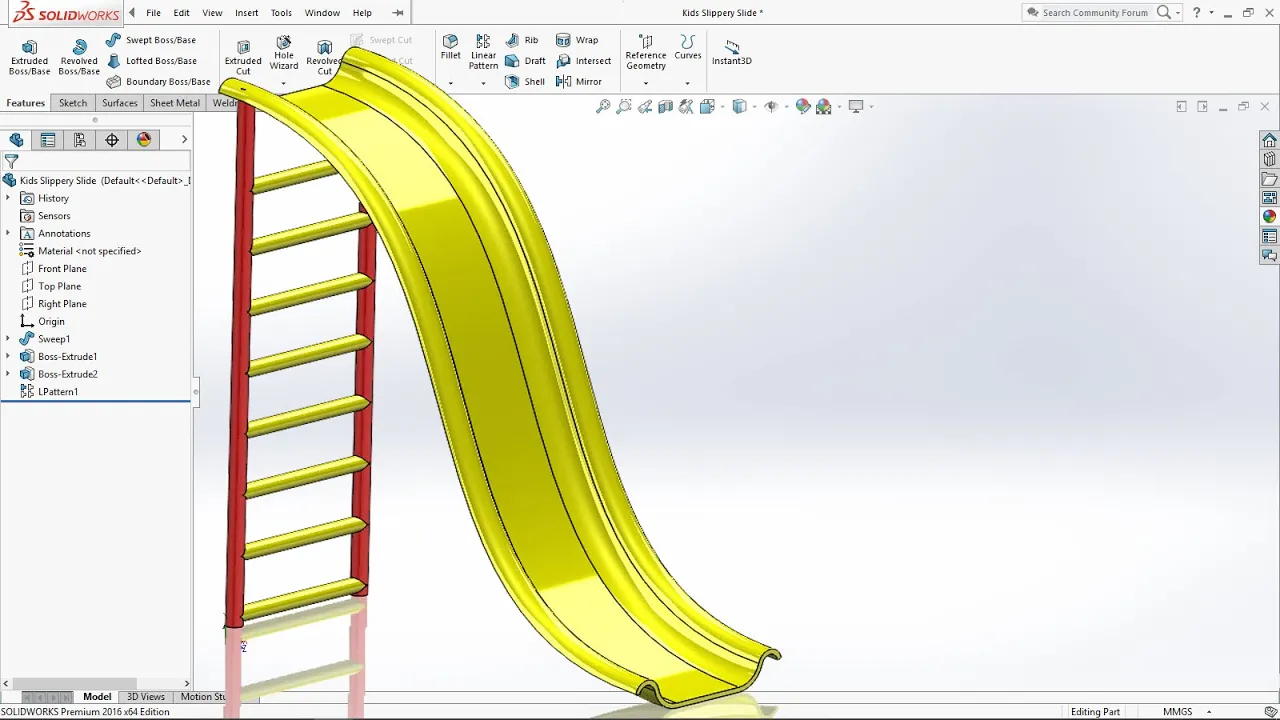
Task: Open the FeatureManager design tree tab
Action: coord(16,140)
